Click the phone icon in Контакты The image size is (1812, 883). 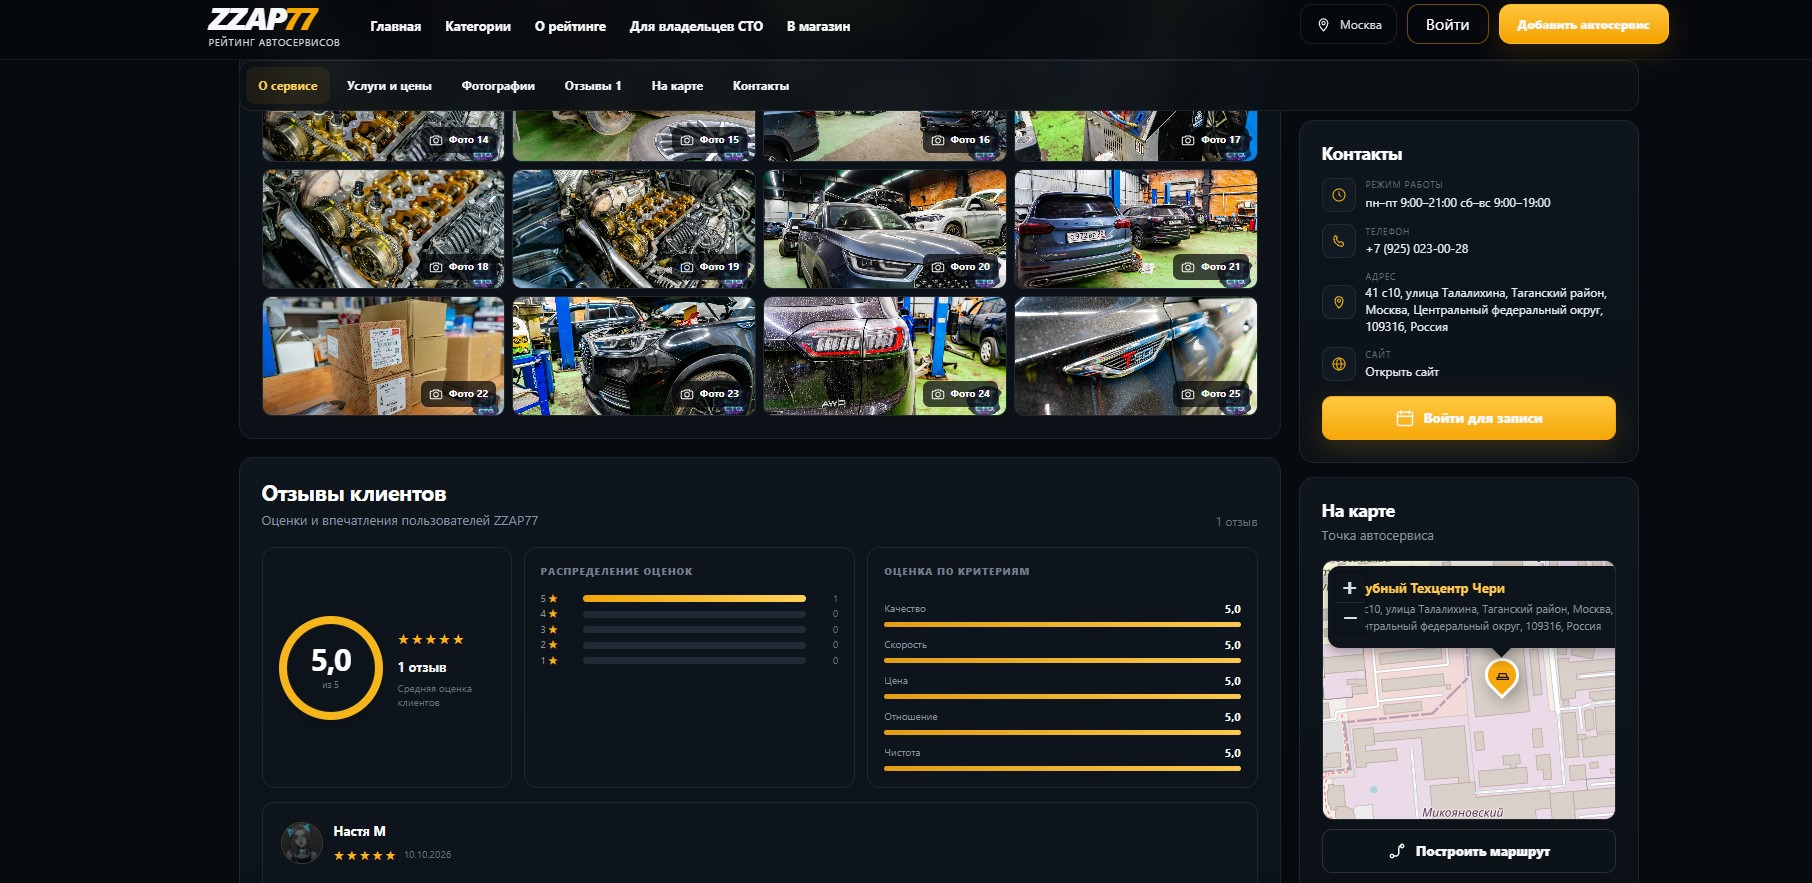1338,241
